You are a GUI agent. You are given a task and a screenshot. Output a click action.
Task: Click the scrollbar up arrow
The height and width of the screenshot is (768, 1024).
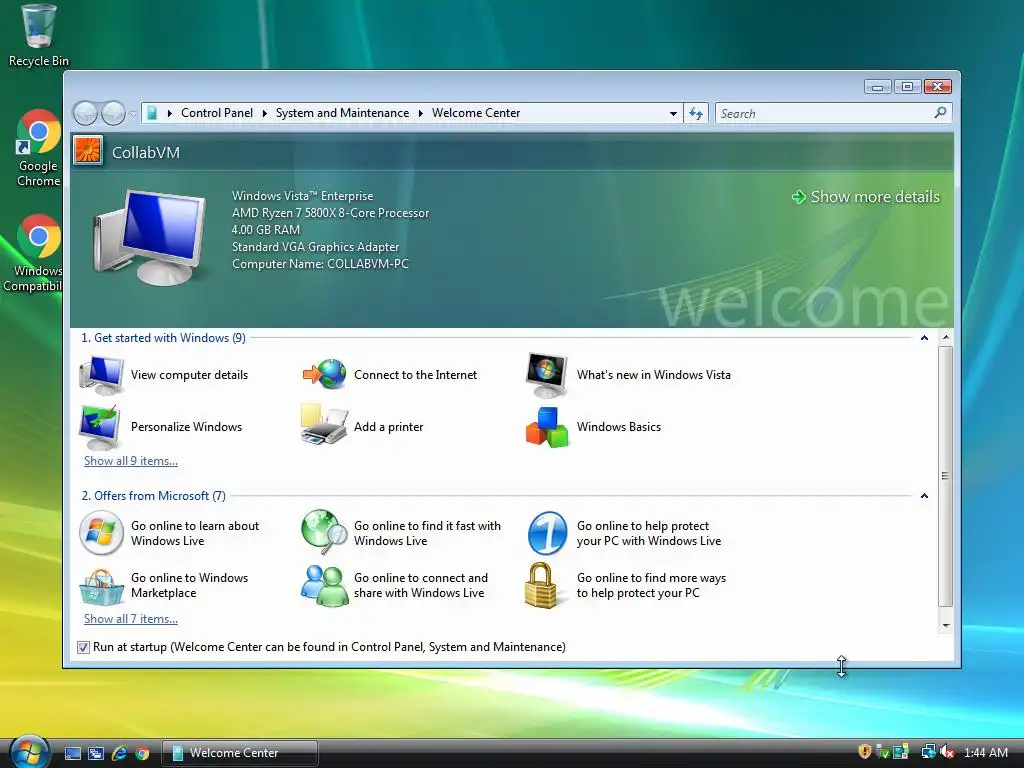pyautogui.click(x=946, y=338)
